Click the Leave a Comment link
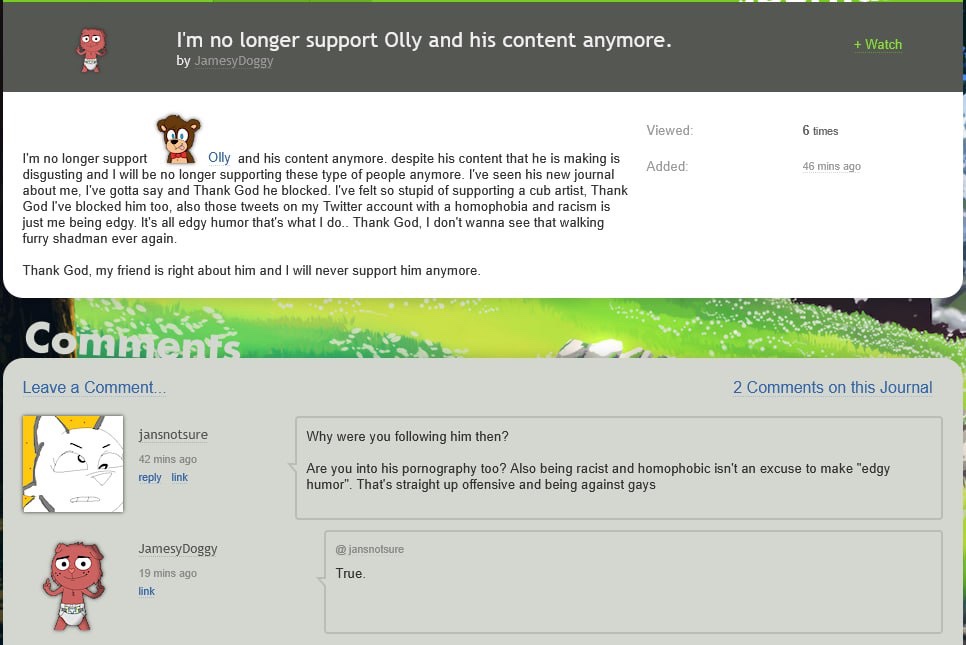The width and height of the screenshot is (966, 645). 94,388
